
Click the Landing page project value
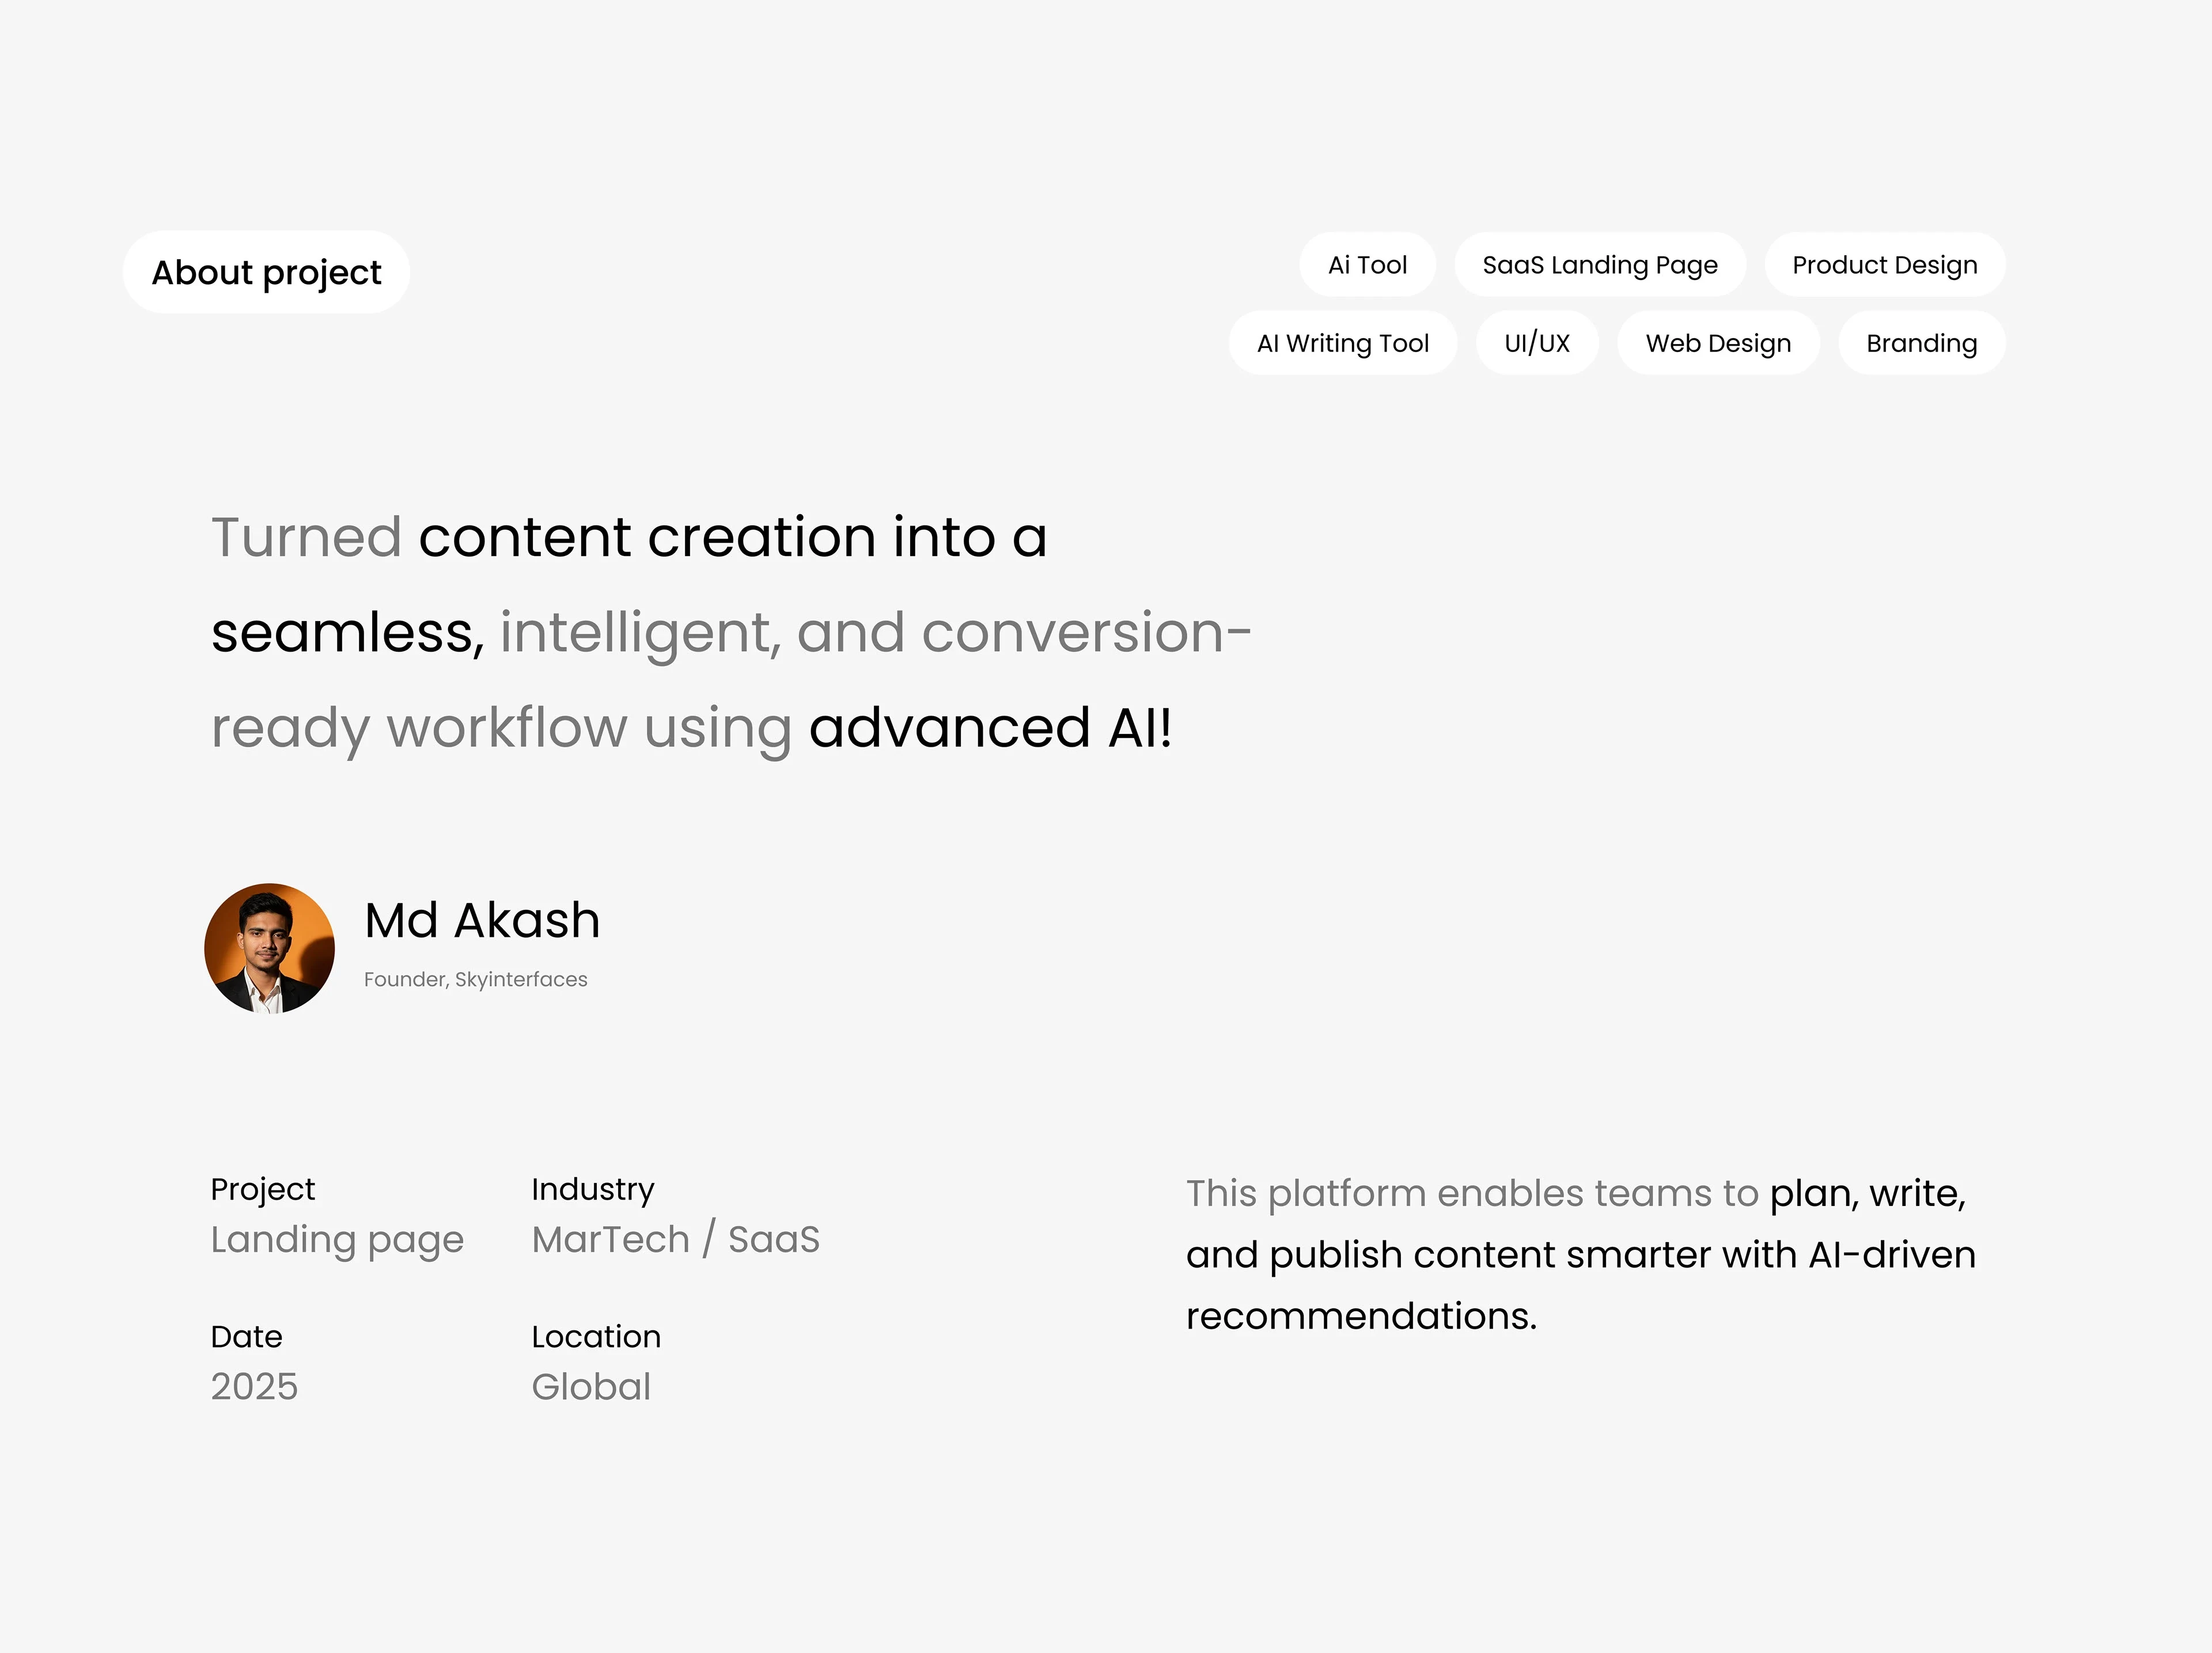(337, 1240)
